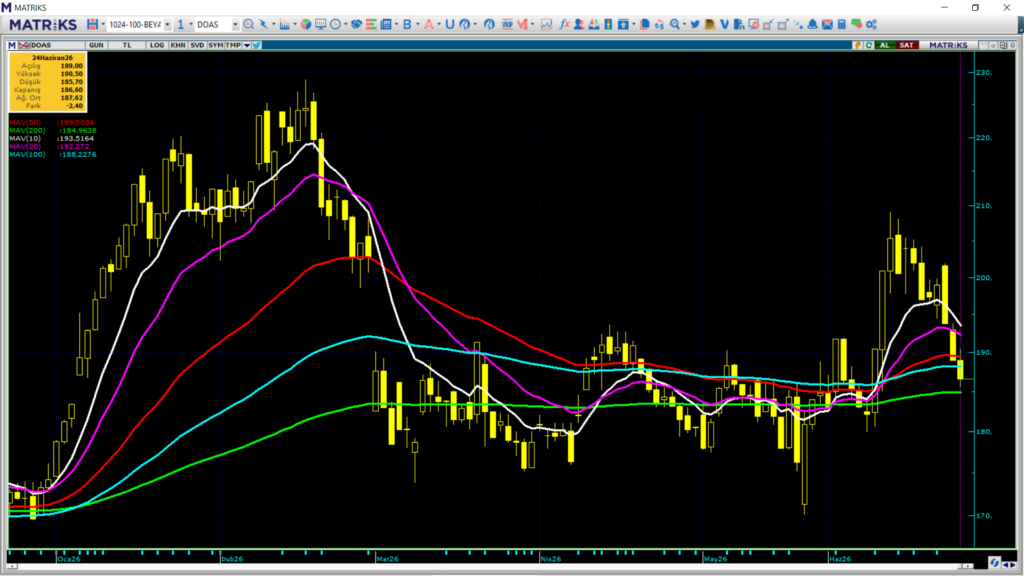Click the red SAT sell button
Viewport: 1024px width, 576px height.
pyautogui.click(x=906, y=45)
